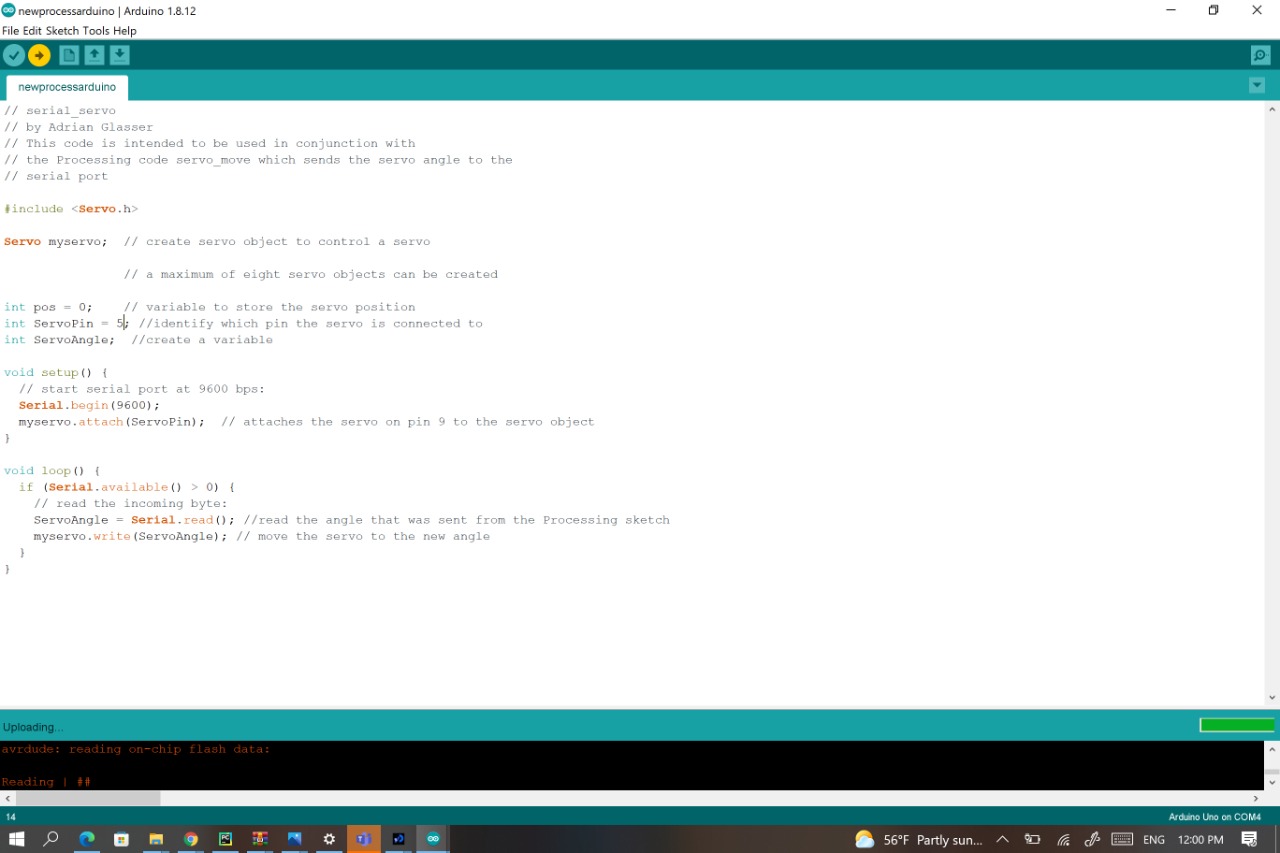The image size is (1280, 853).
Task: Click the ENG language indicator
Action: [1154, 840]
